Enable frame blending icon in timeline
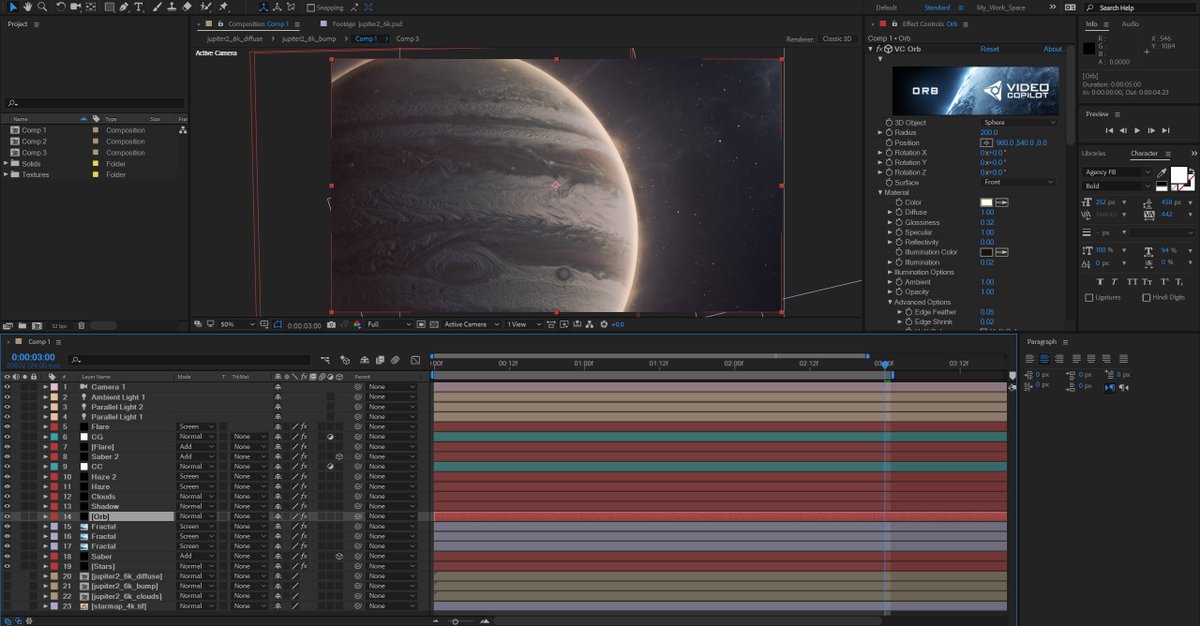The width and height of the screenshot is (1200, 626). click(381, 360)
